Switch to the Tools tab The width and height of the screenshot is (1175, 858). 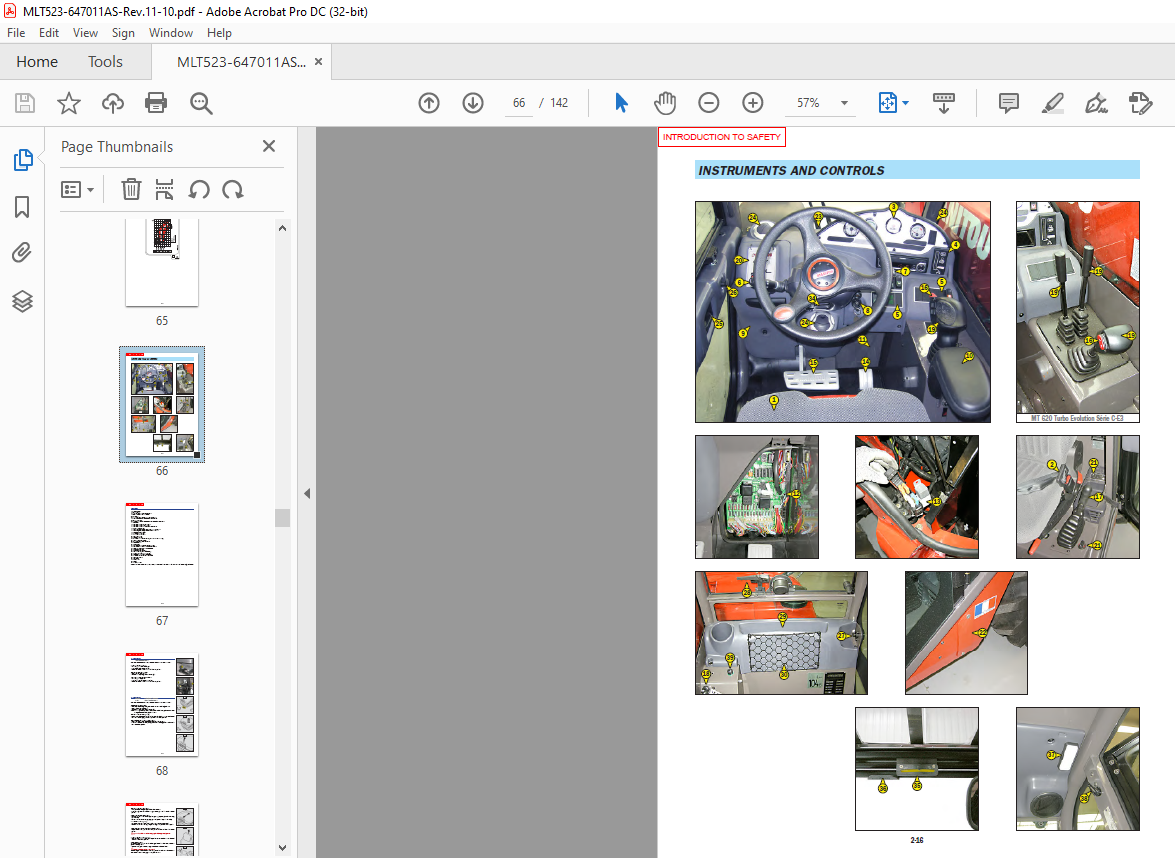tap(105, 61)
